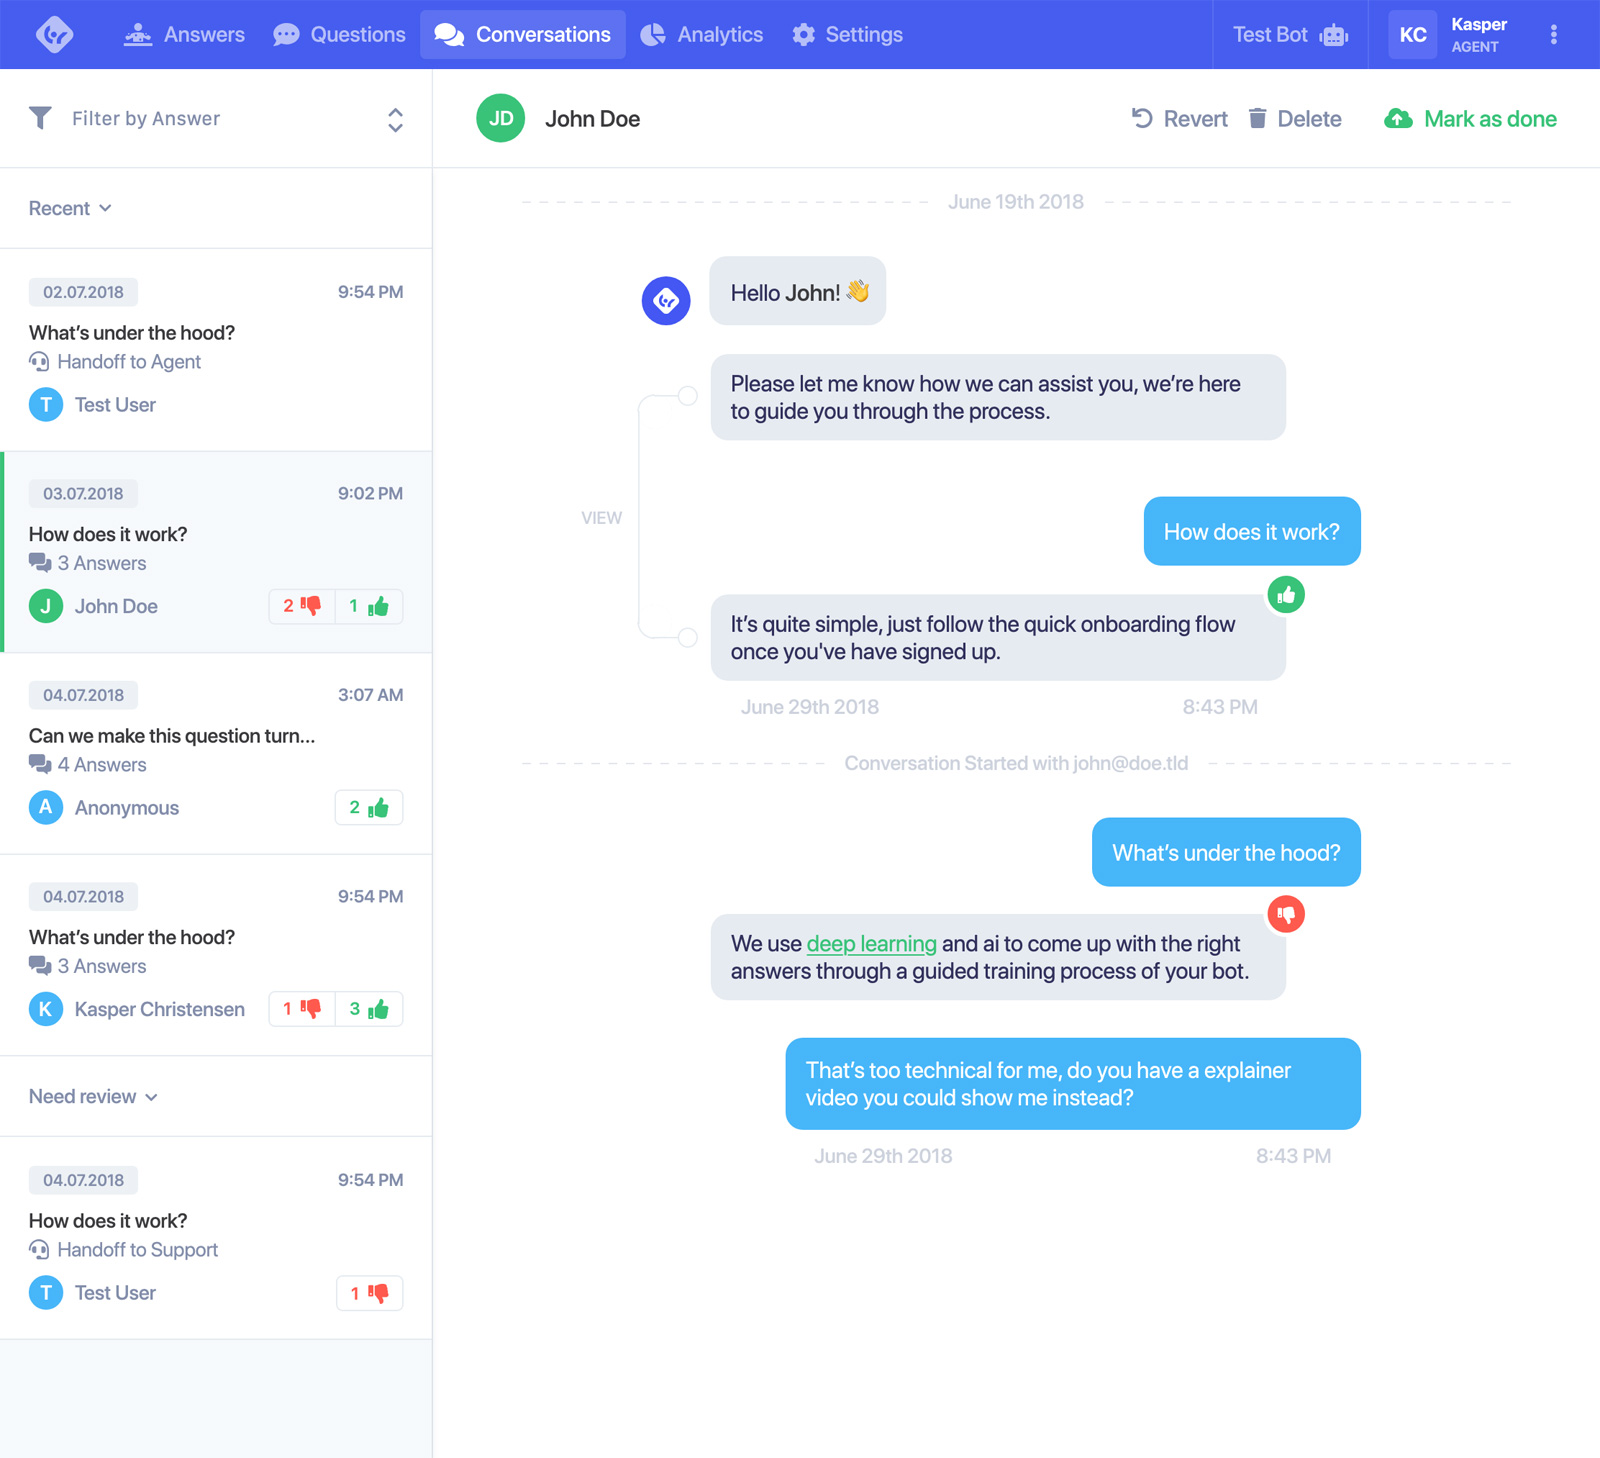Click the filter funnel icon in sidebar
This screenshot has height=1458, width=1600.
pos(40,118)
